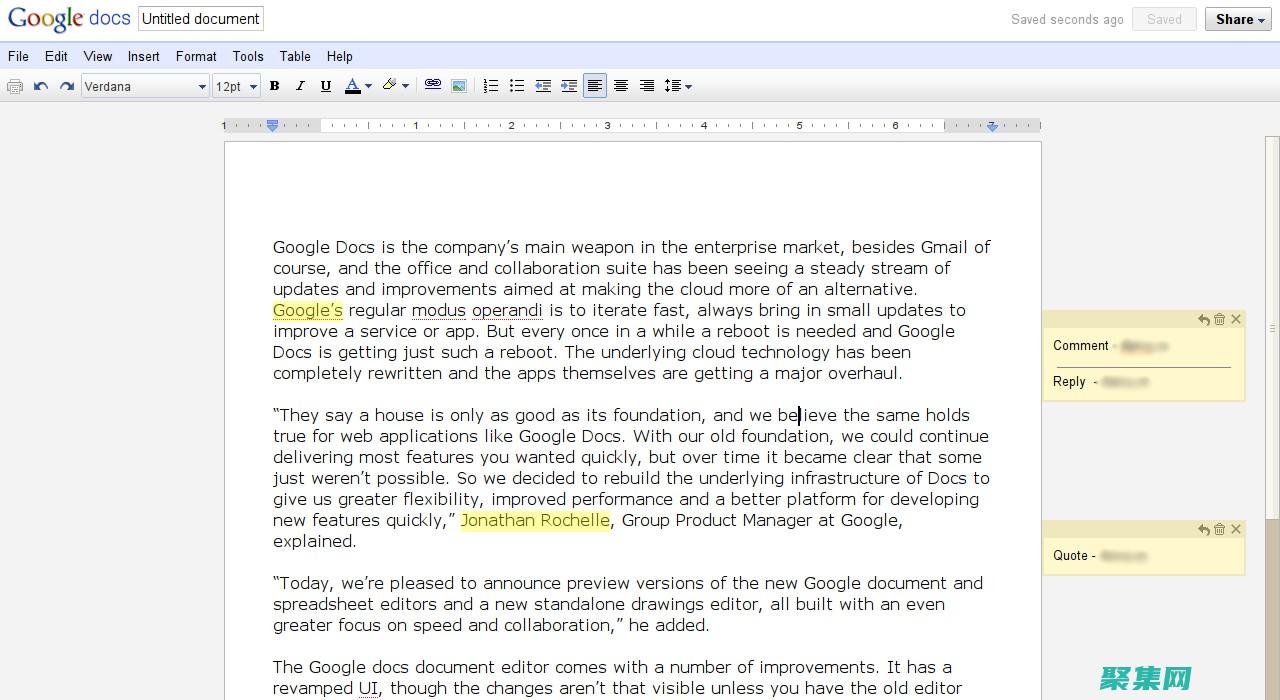Start a numbered list
Viewport: 1280px width, 700px height.
[x=491, y=87]
